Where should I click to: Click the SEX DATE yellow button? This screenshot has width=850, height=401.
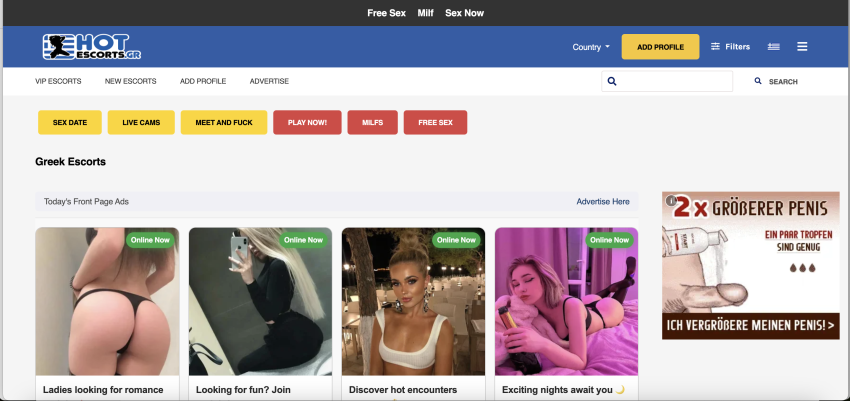point(70,122)
